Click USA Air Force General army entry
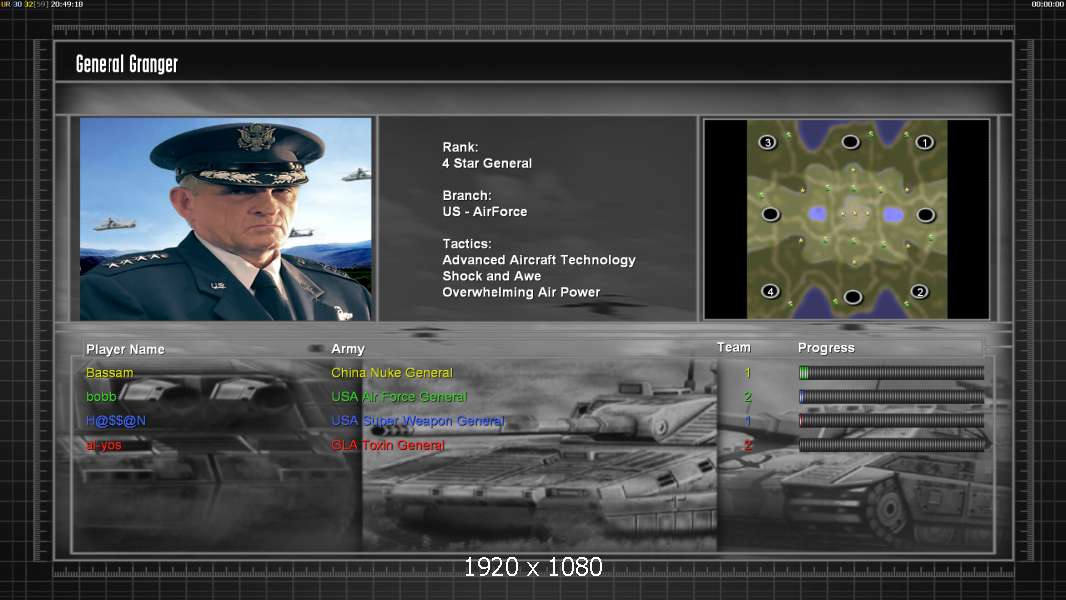Image resolution: width=1066 pixels, height=600 pixels. (x=399, y=396)
